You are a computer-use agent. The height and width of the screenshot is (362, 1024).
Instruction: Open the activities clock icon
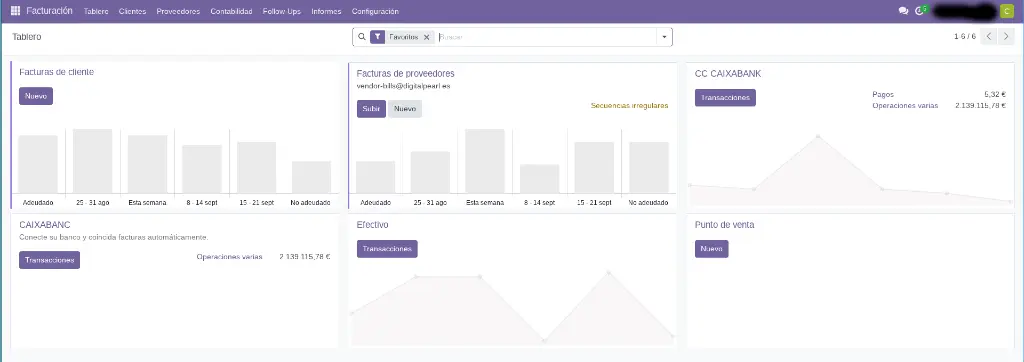coord(920,11)
